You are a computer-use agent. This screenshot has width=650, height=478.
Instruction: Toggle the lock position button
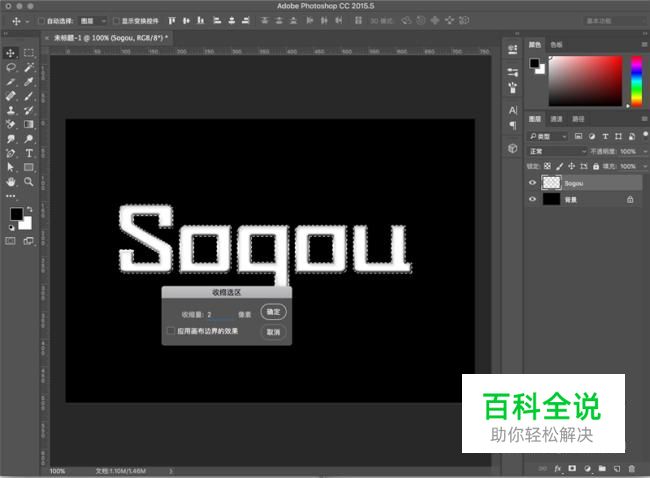click(571, 166)
